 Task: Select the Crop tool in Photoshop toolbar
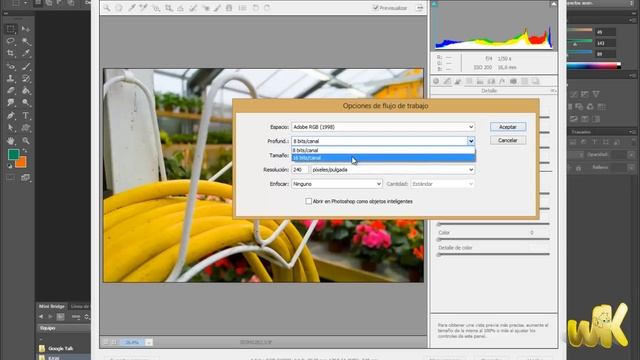click(x=11, y=53)
